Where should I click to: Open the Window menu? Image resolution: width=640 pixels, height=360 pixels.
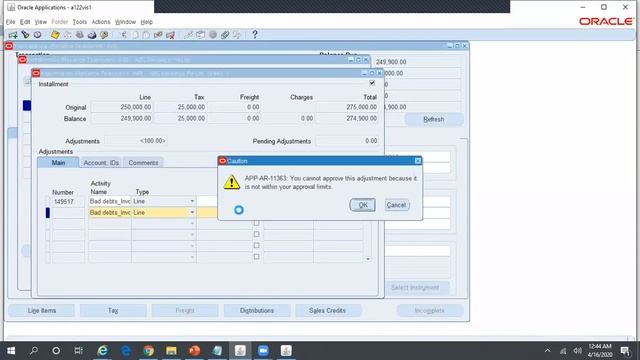tap(125, 22)
